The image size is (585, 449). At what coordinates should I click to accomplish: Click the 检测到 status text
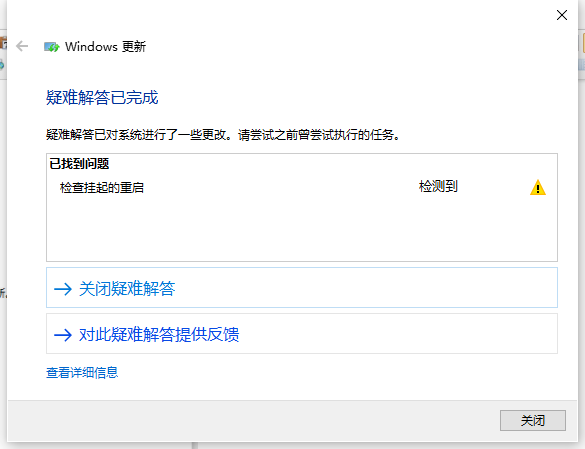coord(438,186)
